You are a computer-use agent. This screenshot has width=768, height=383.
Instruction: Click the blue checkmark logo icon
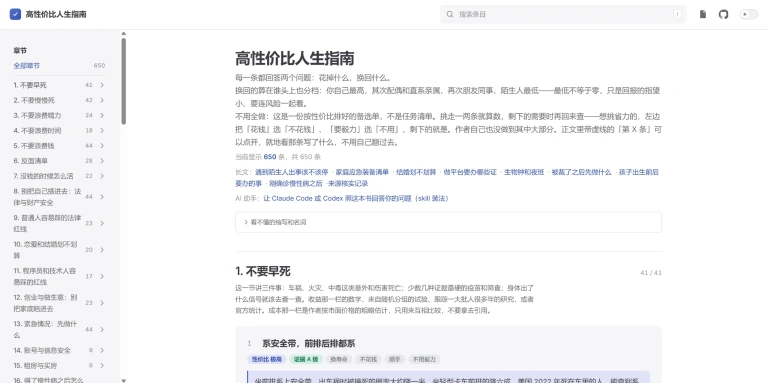click(15, 14)
